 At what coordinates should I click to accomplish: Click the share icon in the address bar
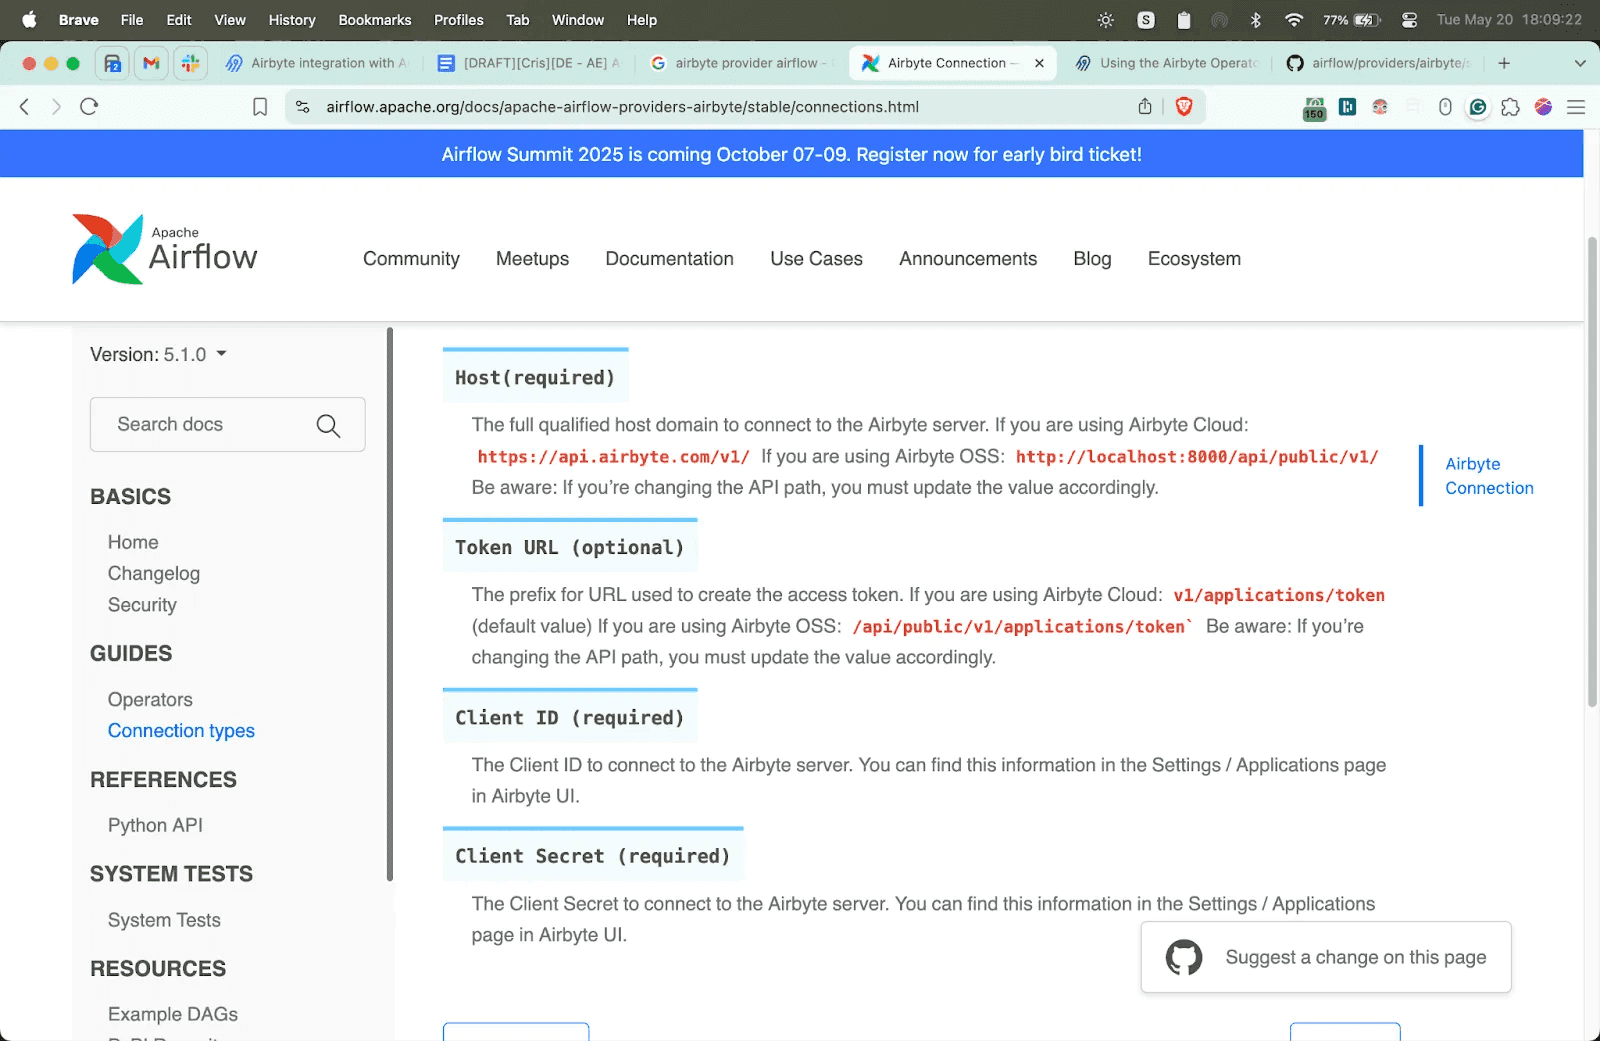[1145, 107]
